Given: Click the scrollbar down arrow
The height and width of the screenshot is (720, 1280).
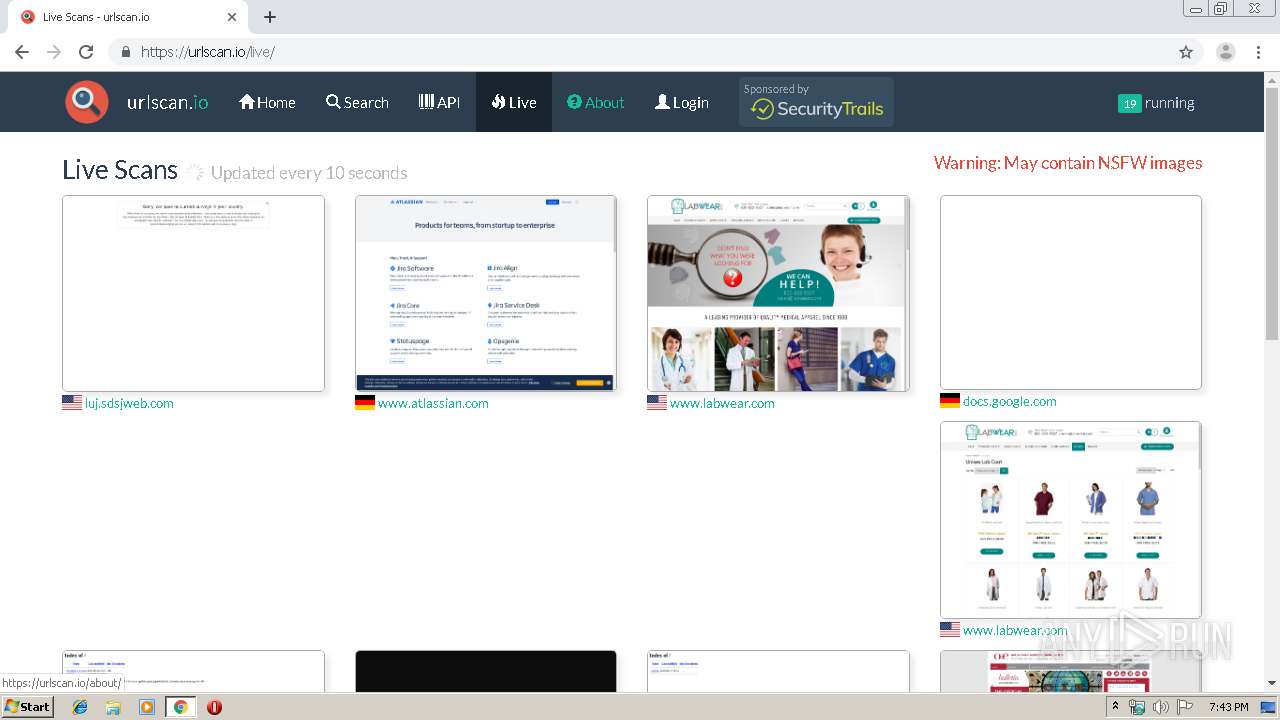Looking at the screenshot, I should [1272, 683].
